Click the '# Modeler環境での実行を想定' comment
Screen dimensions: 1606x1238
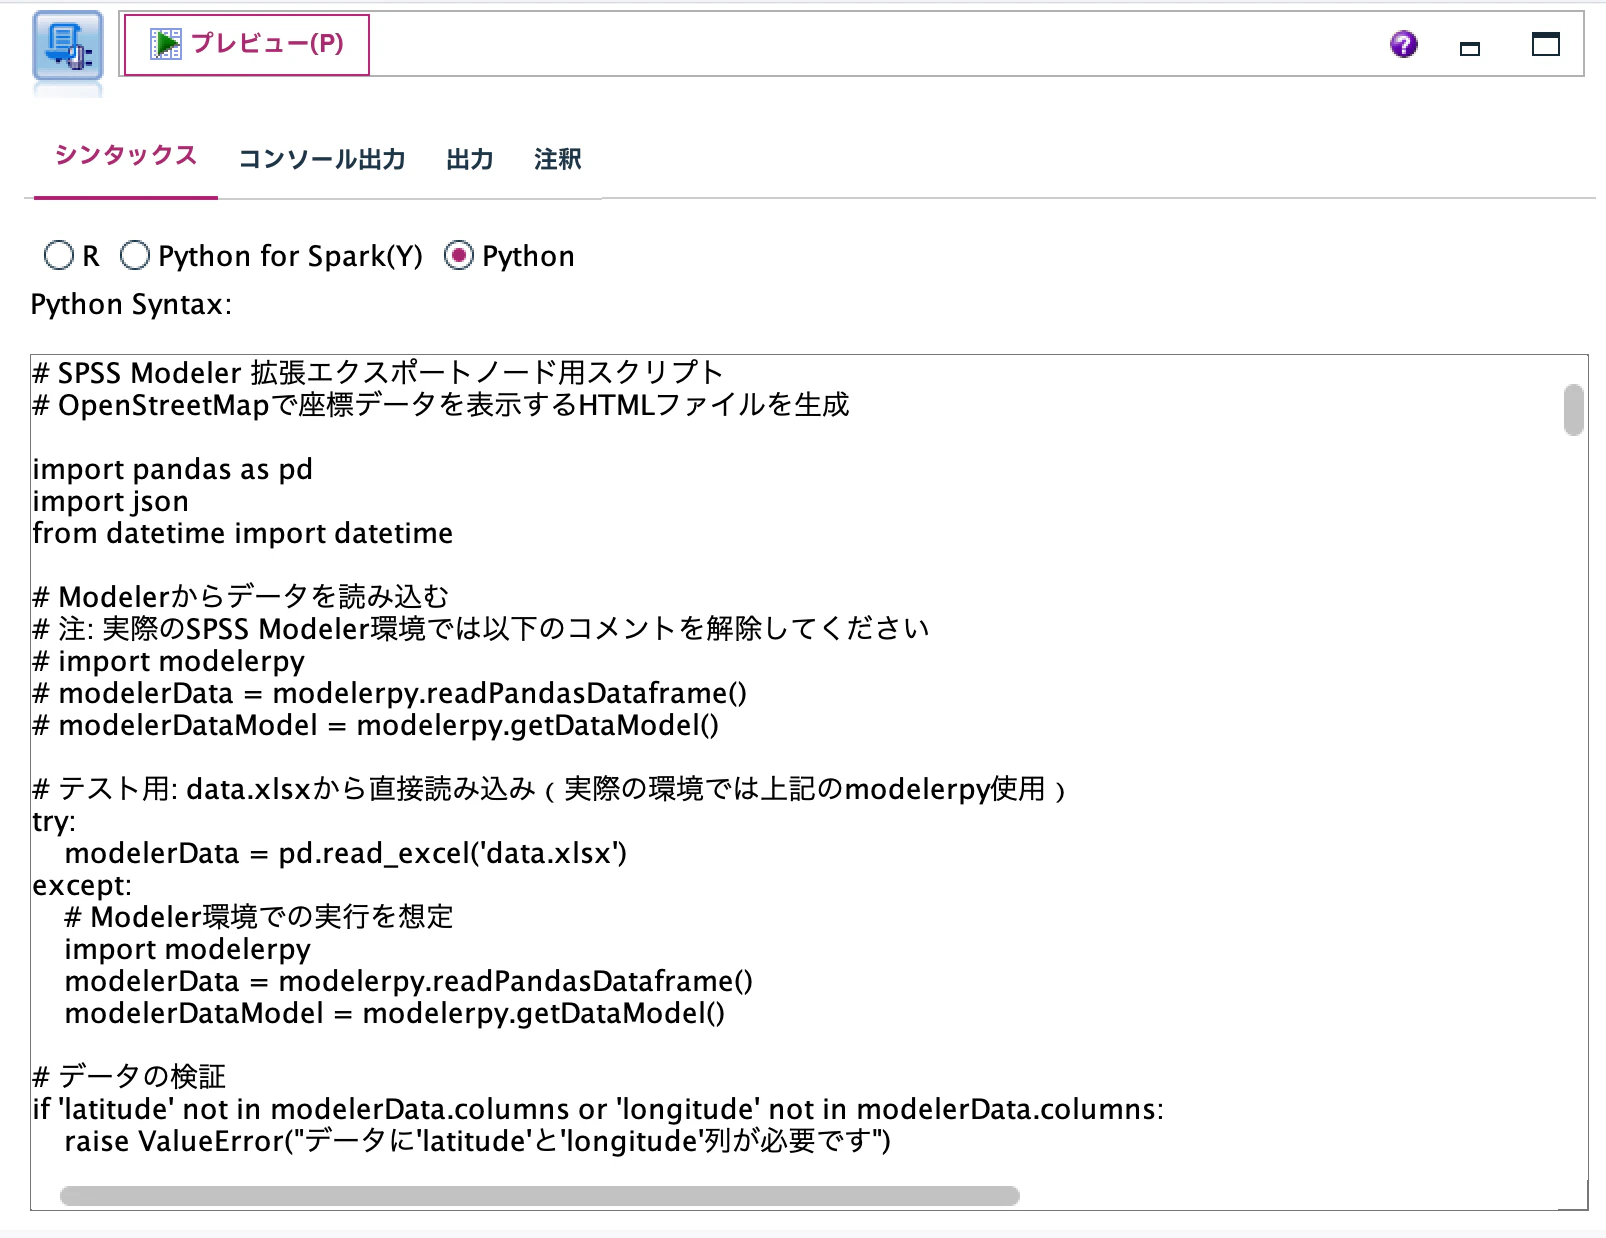(x=259, y=917)
